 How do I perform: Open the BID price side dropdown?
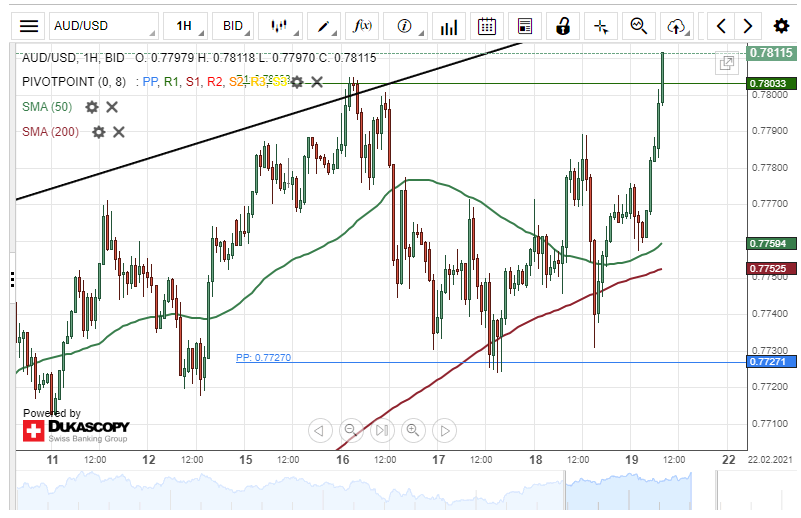[233, 26]
